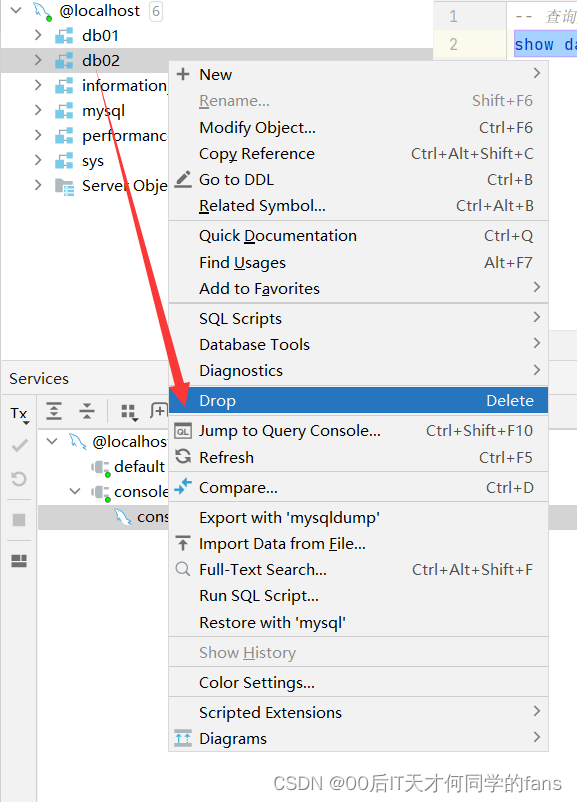Expand the sys schema node
The width and height of the screenshot is (577, 802).
click(38, 160)
